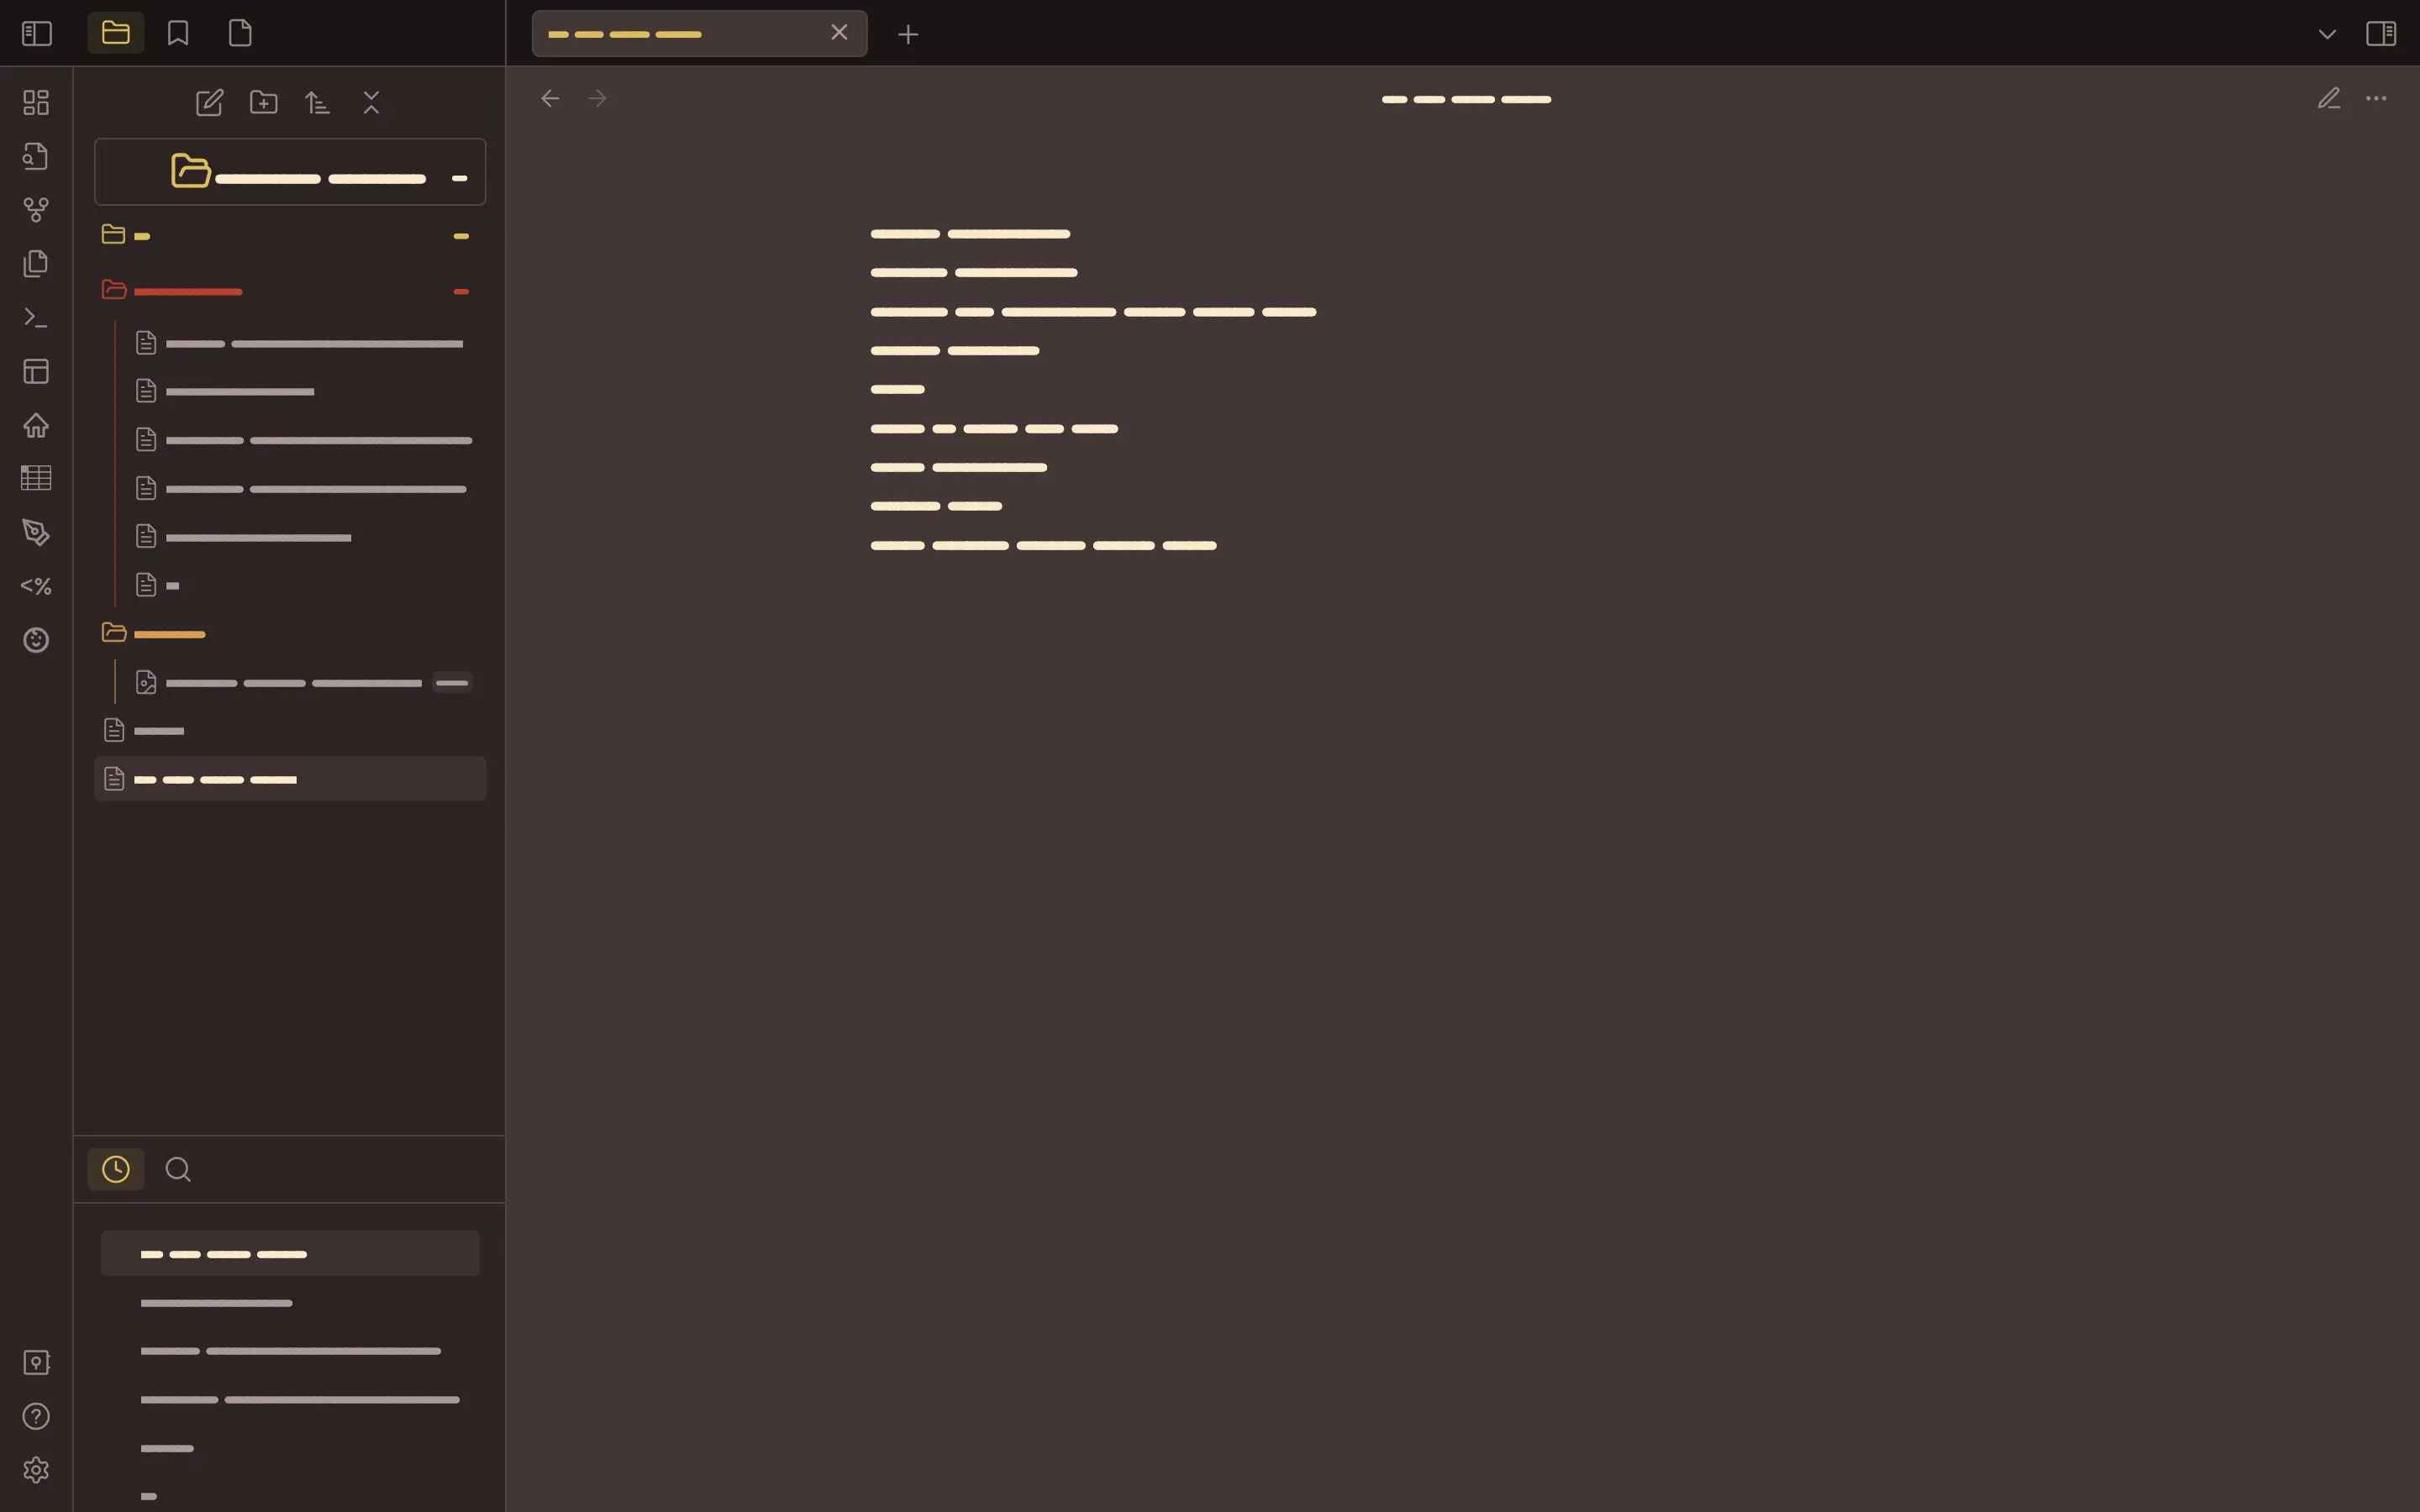Change file sort order icon
Image resolution: width=2420 pixels, height=1512 pixels.
click(x=317, y=102)
